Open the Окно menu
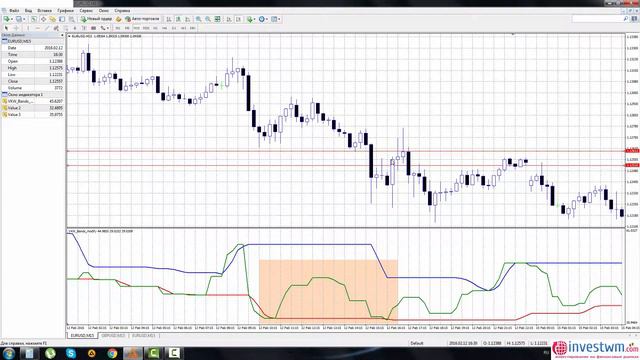Viewport: 640px width, 360px height. (x=104, y=11)
